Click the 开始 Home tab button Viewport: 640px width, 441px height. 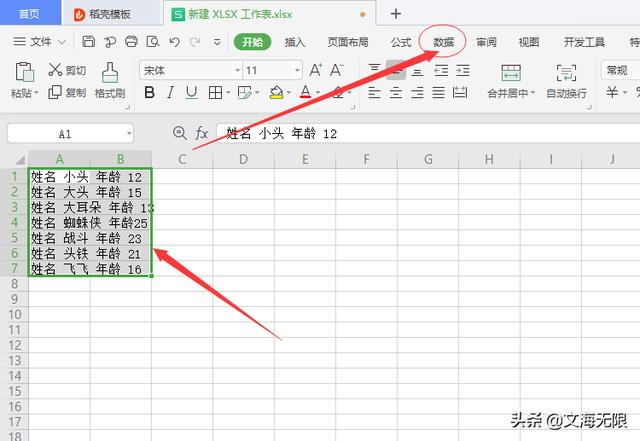(252, 42)
